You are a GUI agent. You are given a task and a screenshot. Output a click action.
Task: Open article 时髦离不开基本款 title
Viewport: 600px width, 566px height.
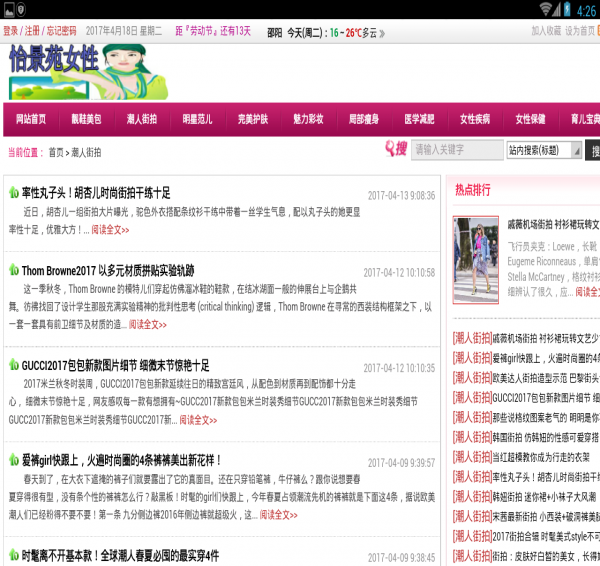(x=120, y=555)
